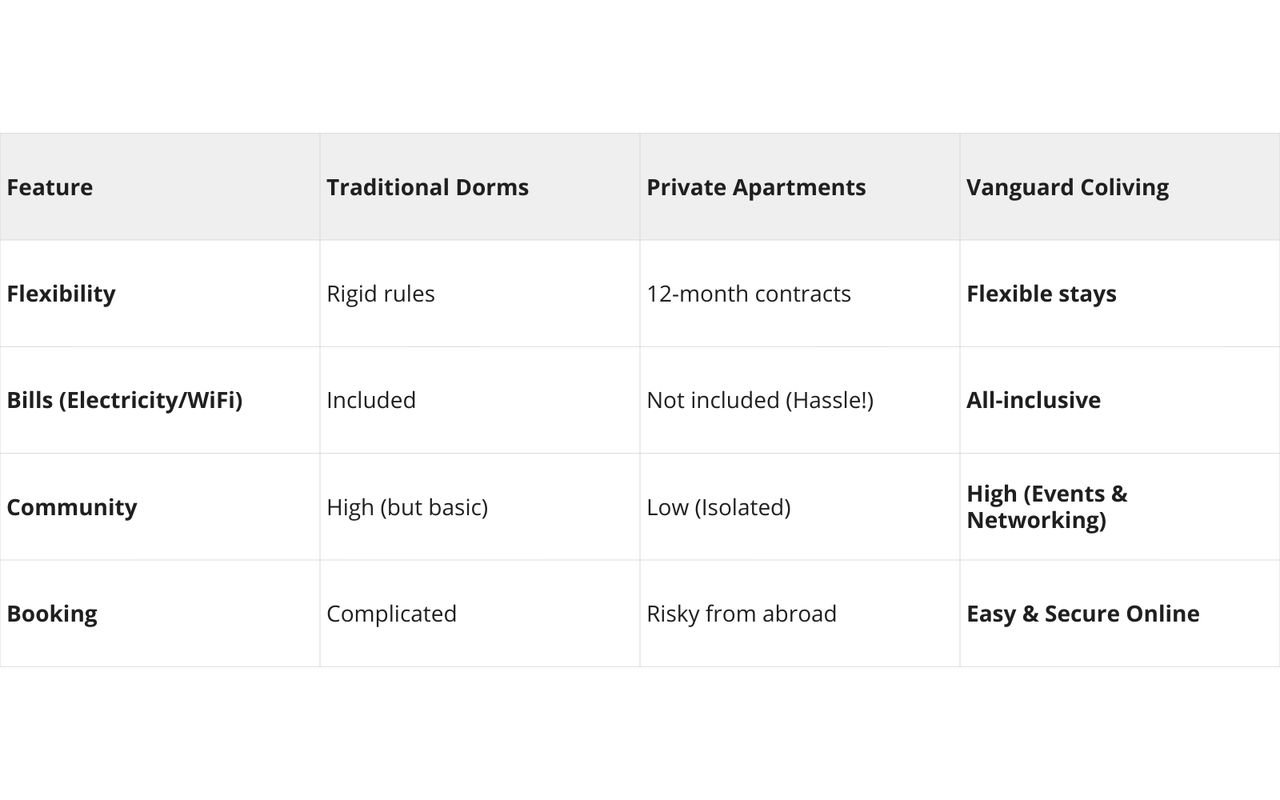Click the Private Apartments column header

(756, 187)
